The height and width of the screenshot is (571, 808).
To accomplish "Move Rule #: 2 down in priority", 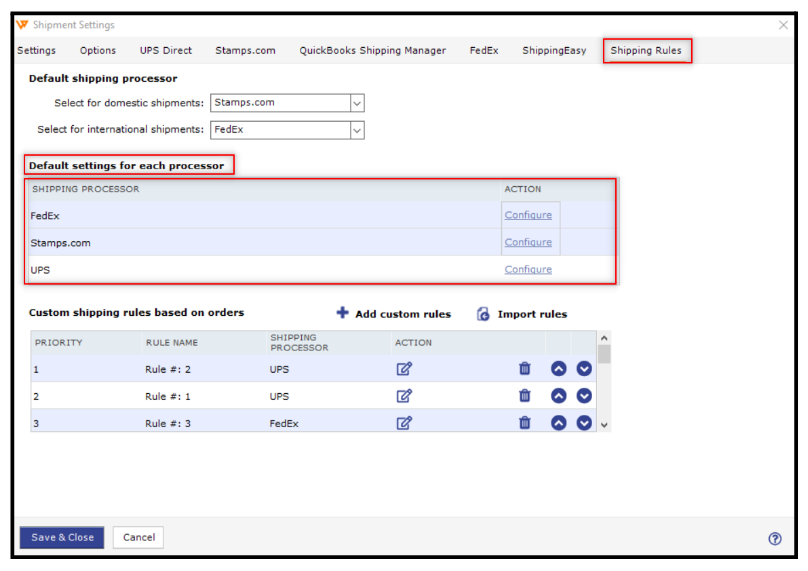I will [x=584, y=369].
